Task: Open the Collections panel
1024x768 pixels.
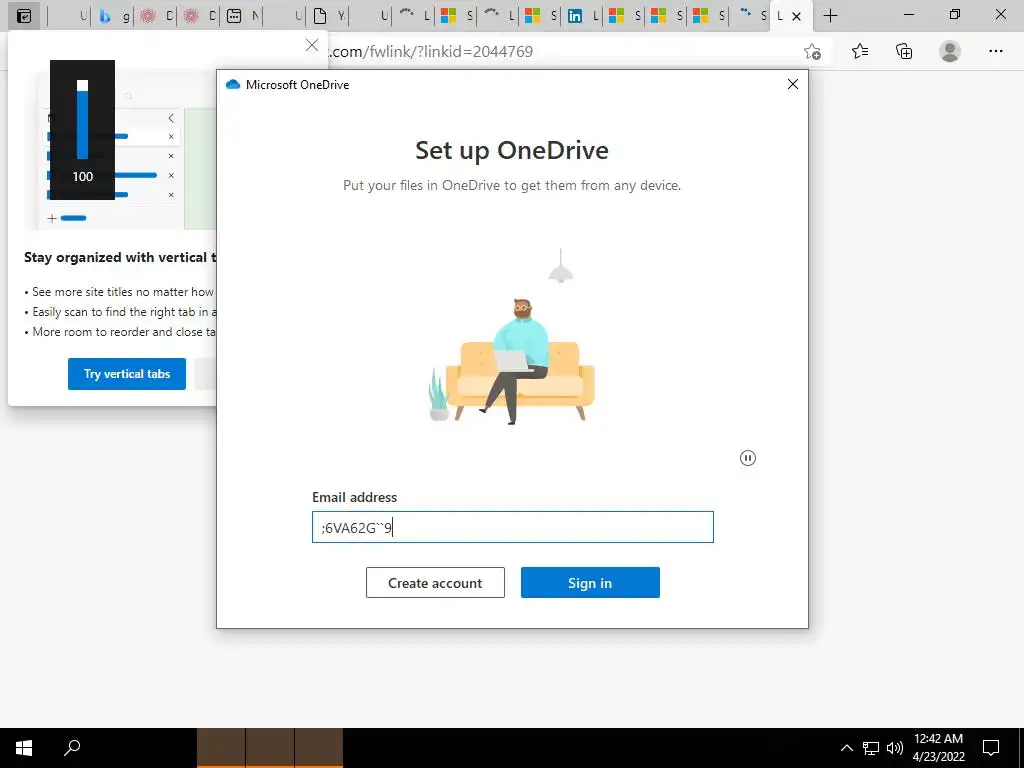Action: 904,51
